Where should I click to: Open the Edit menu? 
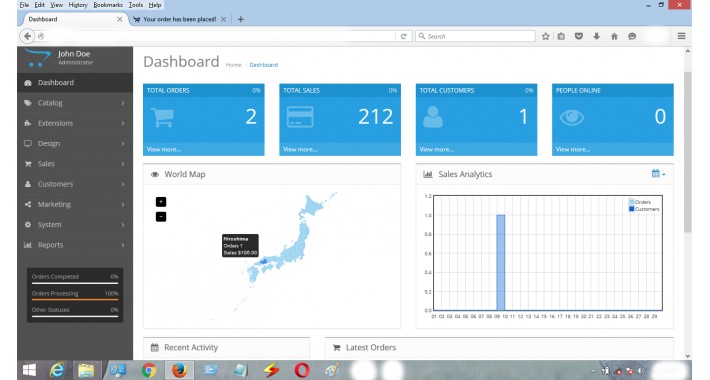coord(39,5)
